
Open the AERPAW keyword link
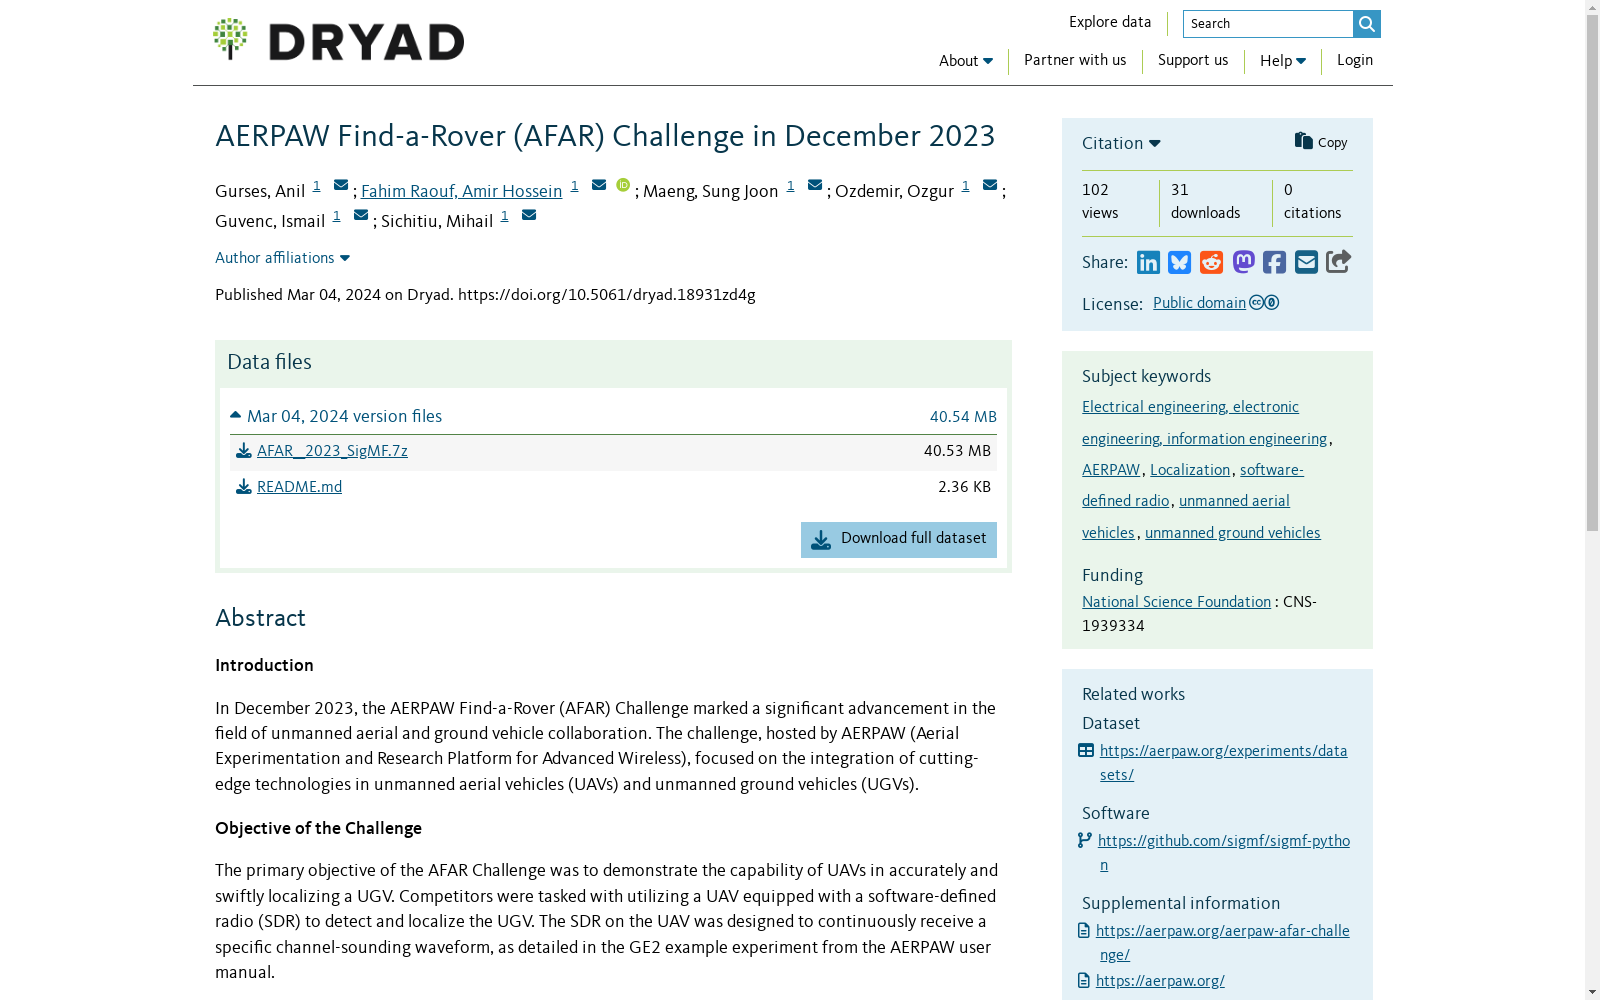[1111, 470]
